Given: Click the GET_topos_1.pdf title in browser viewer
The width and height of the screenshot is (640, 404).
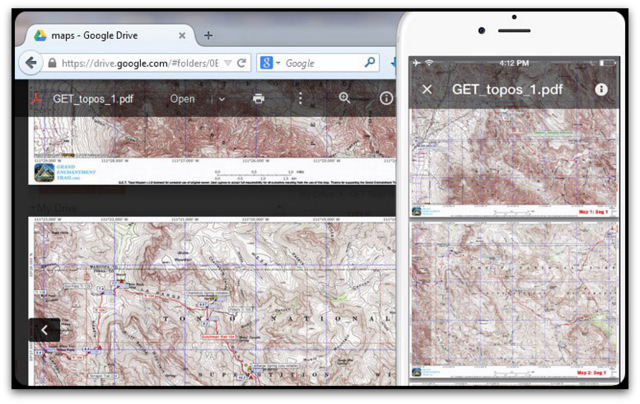Looking at the screenshot, I should tap(93, 99).
